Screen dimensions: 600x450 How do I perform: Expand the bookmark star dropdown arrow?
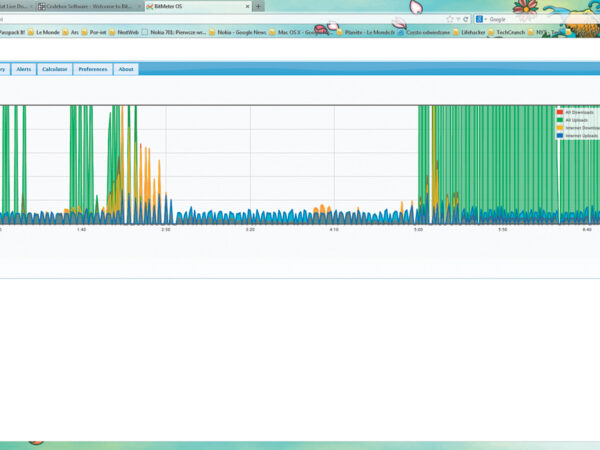[456, 18]
